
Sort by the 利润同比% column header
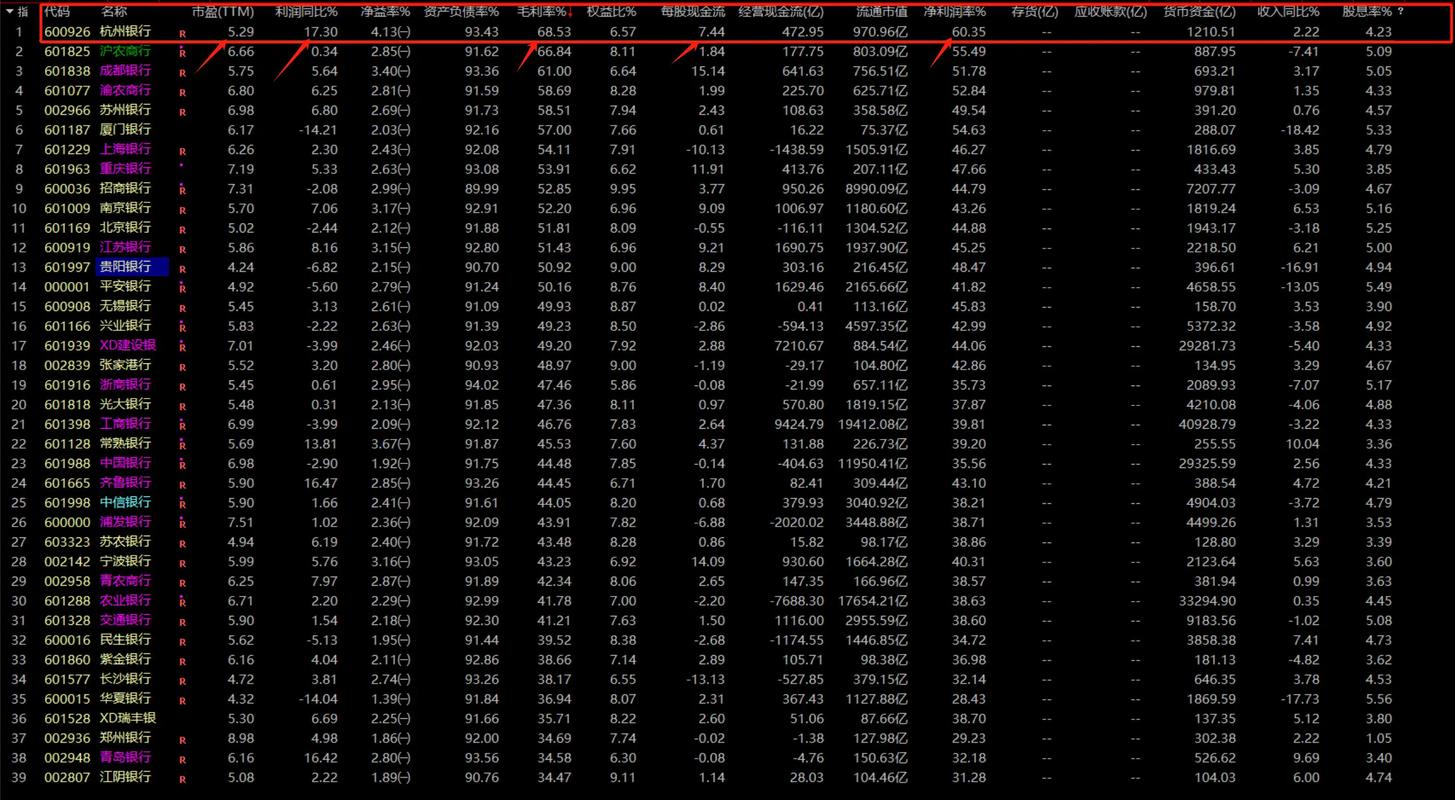coord(306,12)
